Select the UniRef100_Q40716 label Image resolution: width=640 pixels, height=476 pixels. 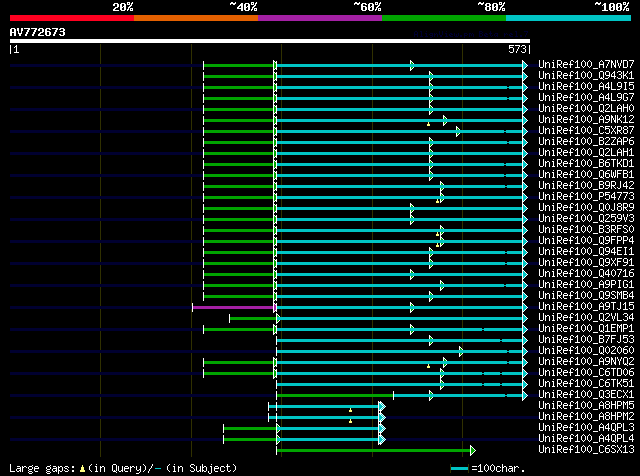[x=586, y=274]
